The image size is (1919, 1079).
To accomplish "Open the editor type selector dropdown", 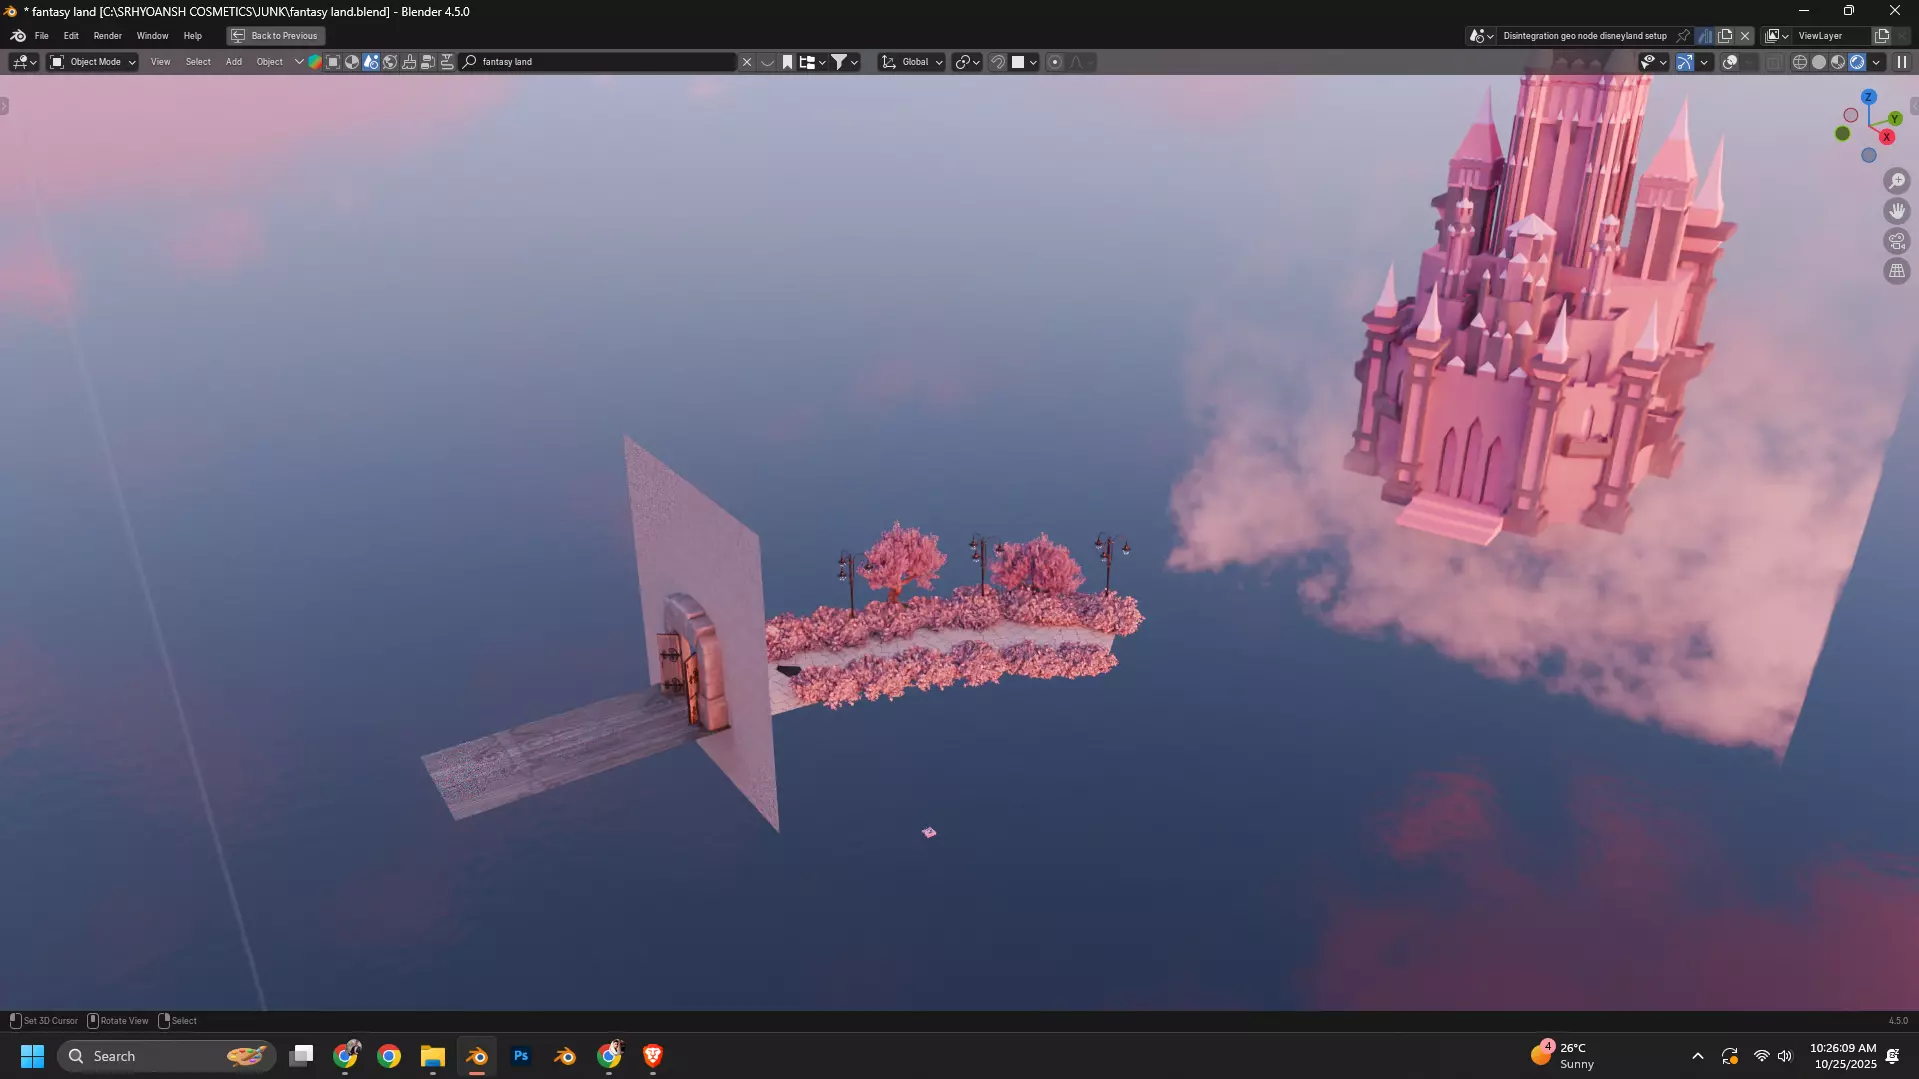I will (x=24, y=62).
